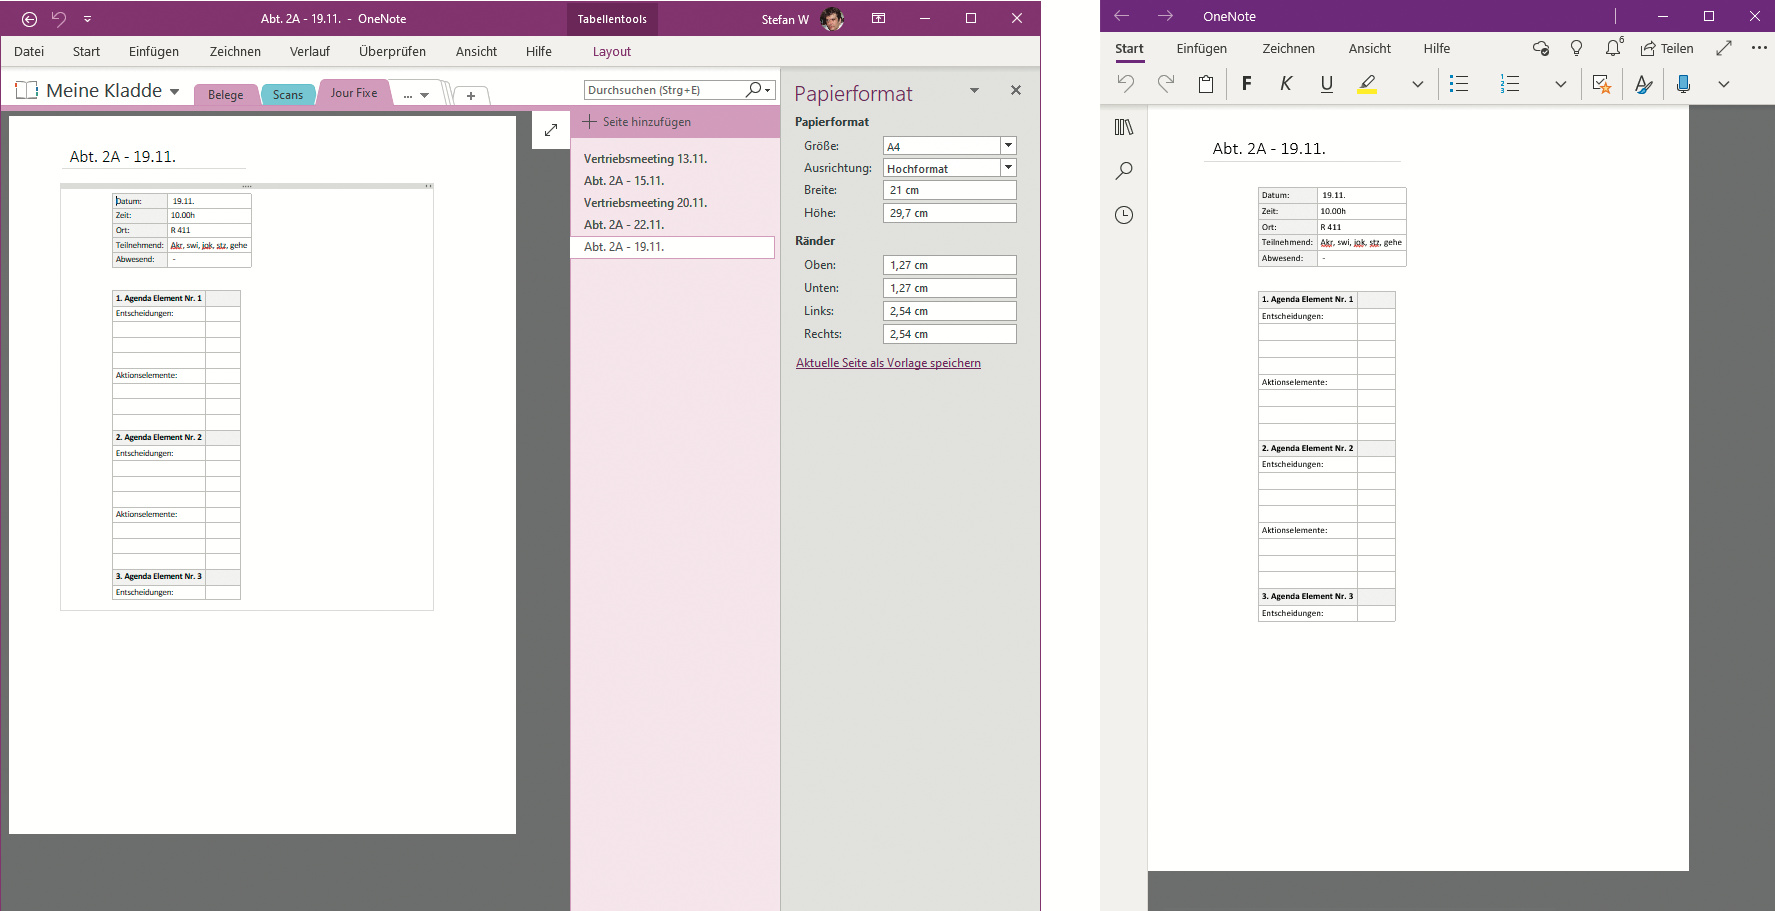Switch to the Scans section tab
Image resolution: width=1775 pixels, height=911 pixels.
(288, 95)
